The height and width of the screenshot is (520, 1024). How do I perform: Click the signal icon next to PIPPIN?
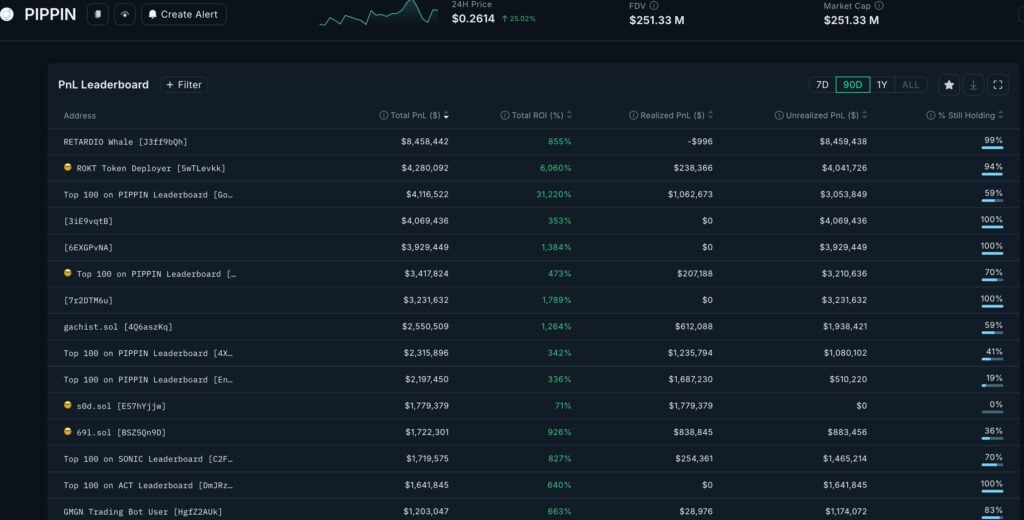coord(124,14)
